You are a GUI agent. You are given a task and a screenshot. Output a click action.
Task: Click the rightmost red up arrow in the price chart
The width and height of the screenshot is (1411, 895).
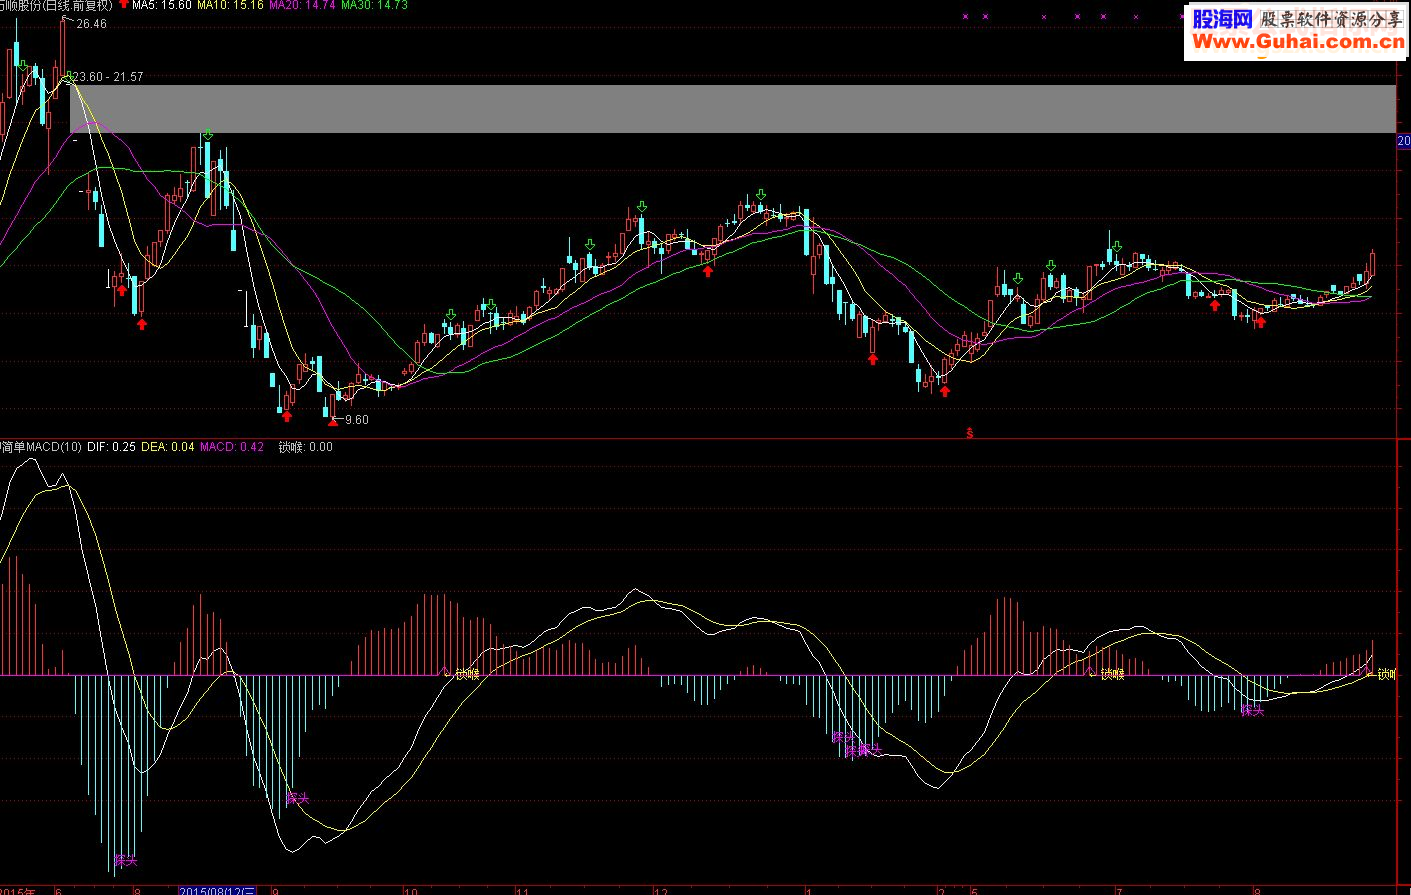coord(1260,322)
